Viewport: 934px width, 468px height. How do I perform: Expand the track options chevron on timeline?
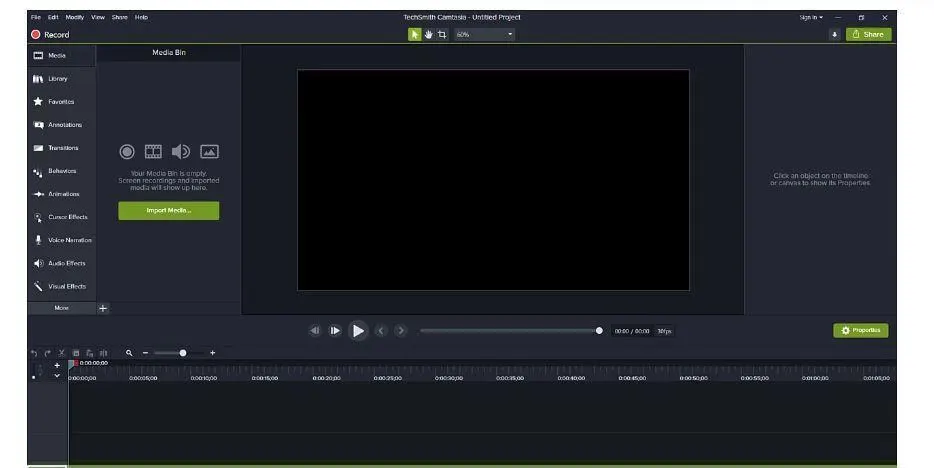coord(57,376)
